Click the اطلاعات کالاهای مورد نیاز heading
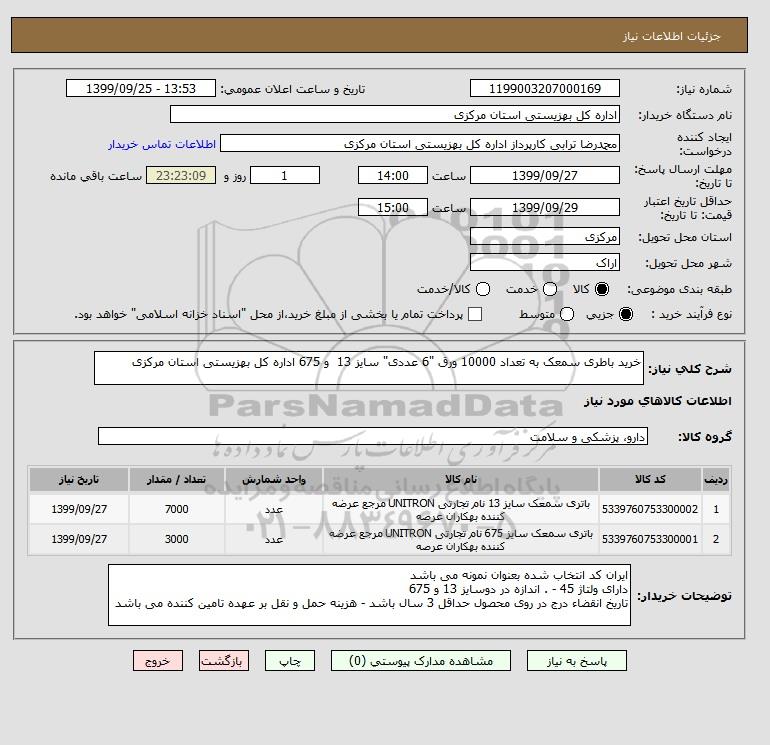Screen dimensions: 770x745 [x=658, y=401]
